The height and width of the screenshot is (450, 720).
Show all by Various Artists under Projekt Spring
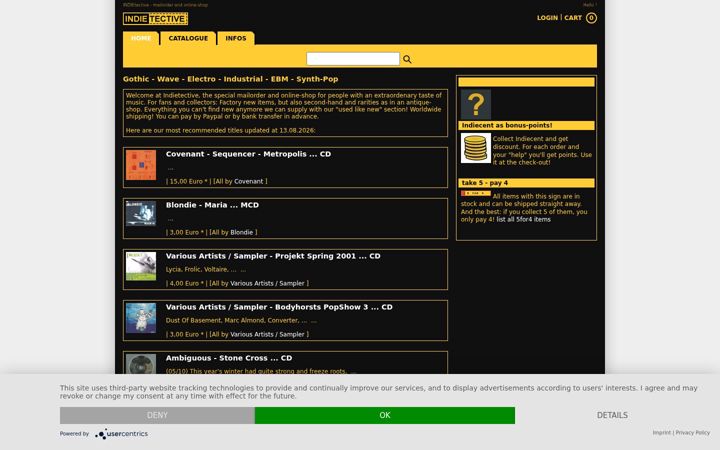click(x=267, y=283)
